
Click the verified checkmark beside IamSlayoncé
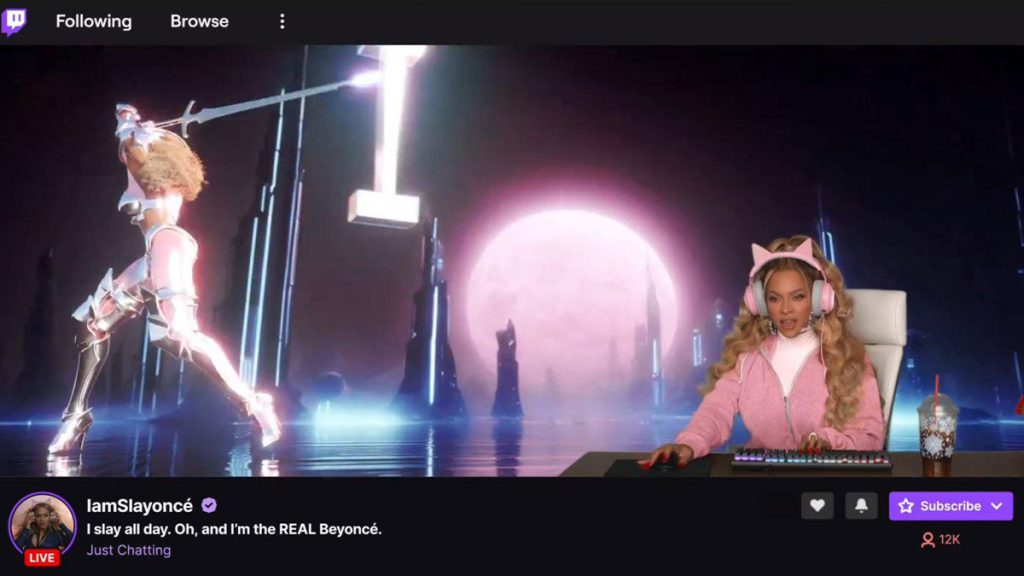click(209, 505)
